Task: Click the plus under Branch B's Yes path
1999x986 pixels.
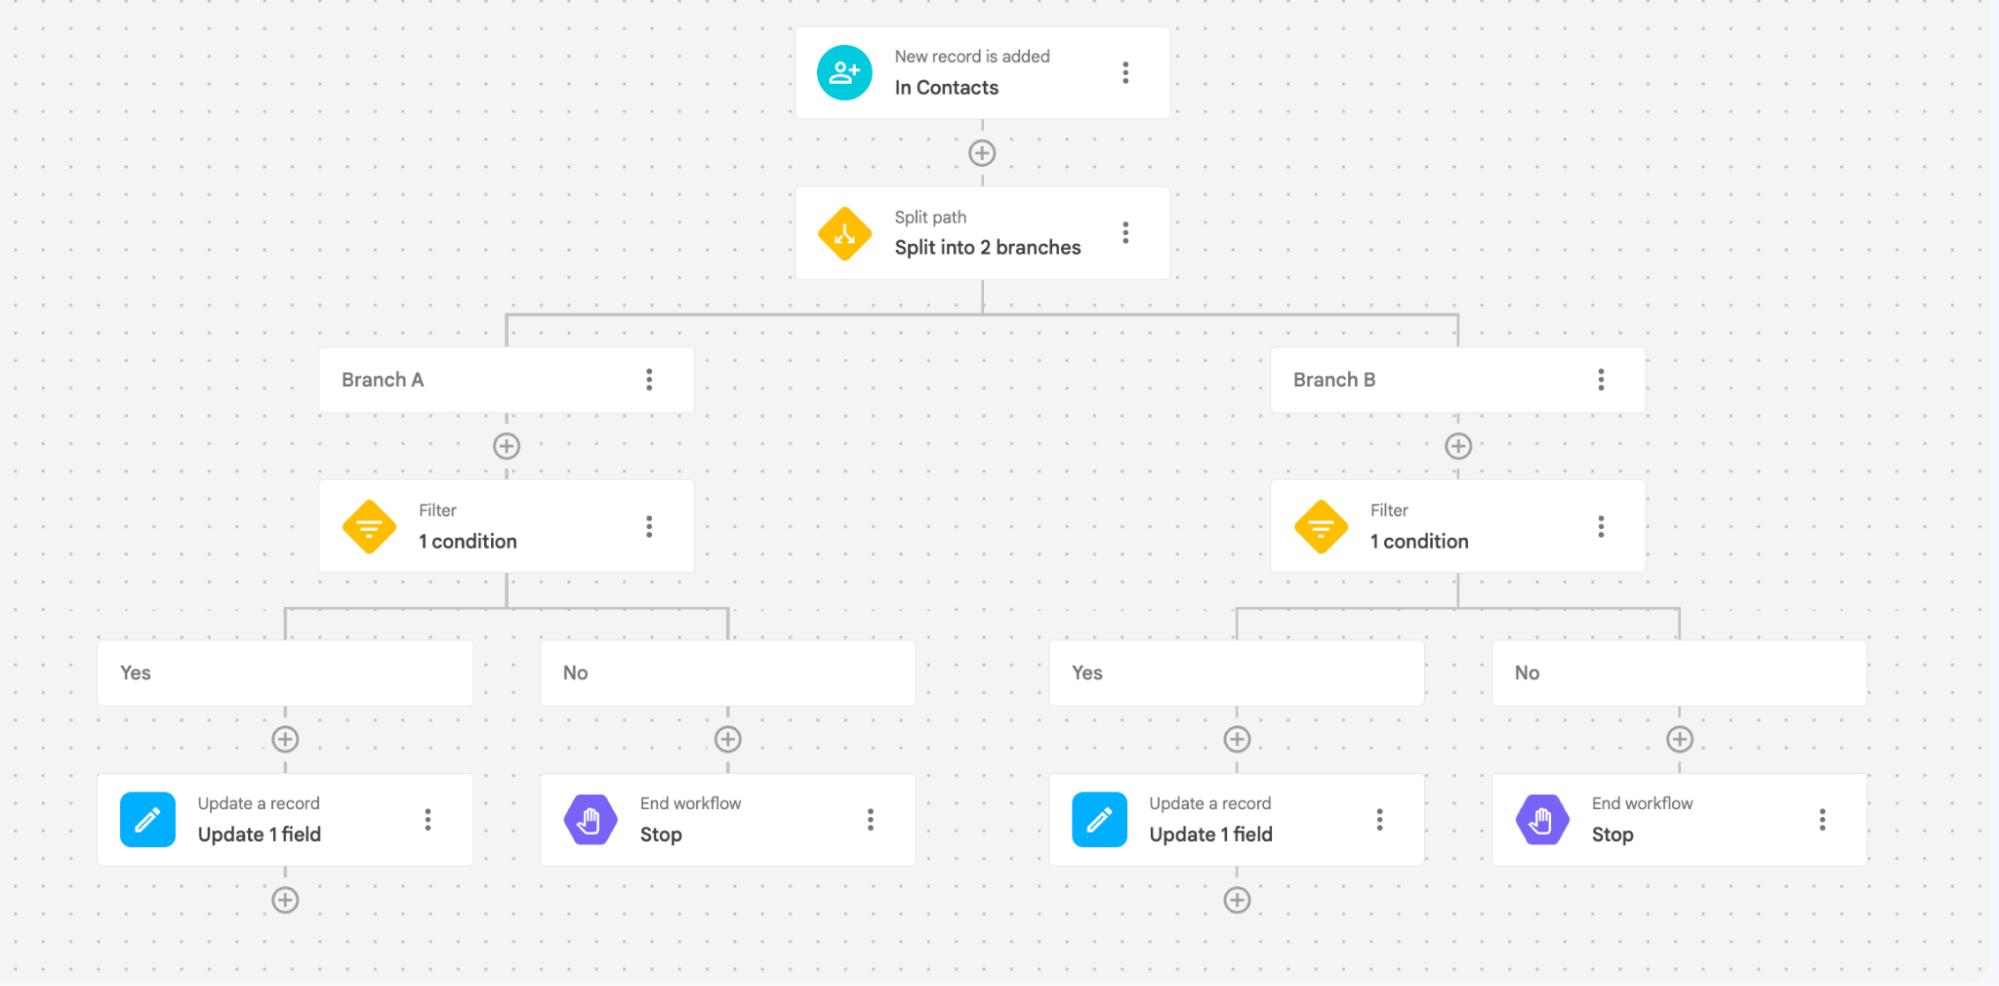Action: (1236, 739)
